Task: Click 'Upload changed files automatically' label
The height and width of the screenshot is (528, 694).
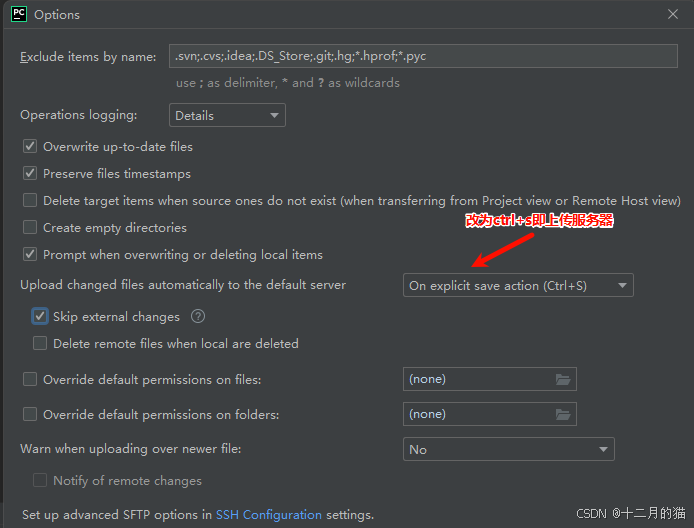Action: (183, 285)
